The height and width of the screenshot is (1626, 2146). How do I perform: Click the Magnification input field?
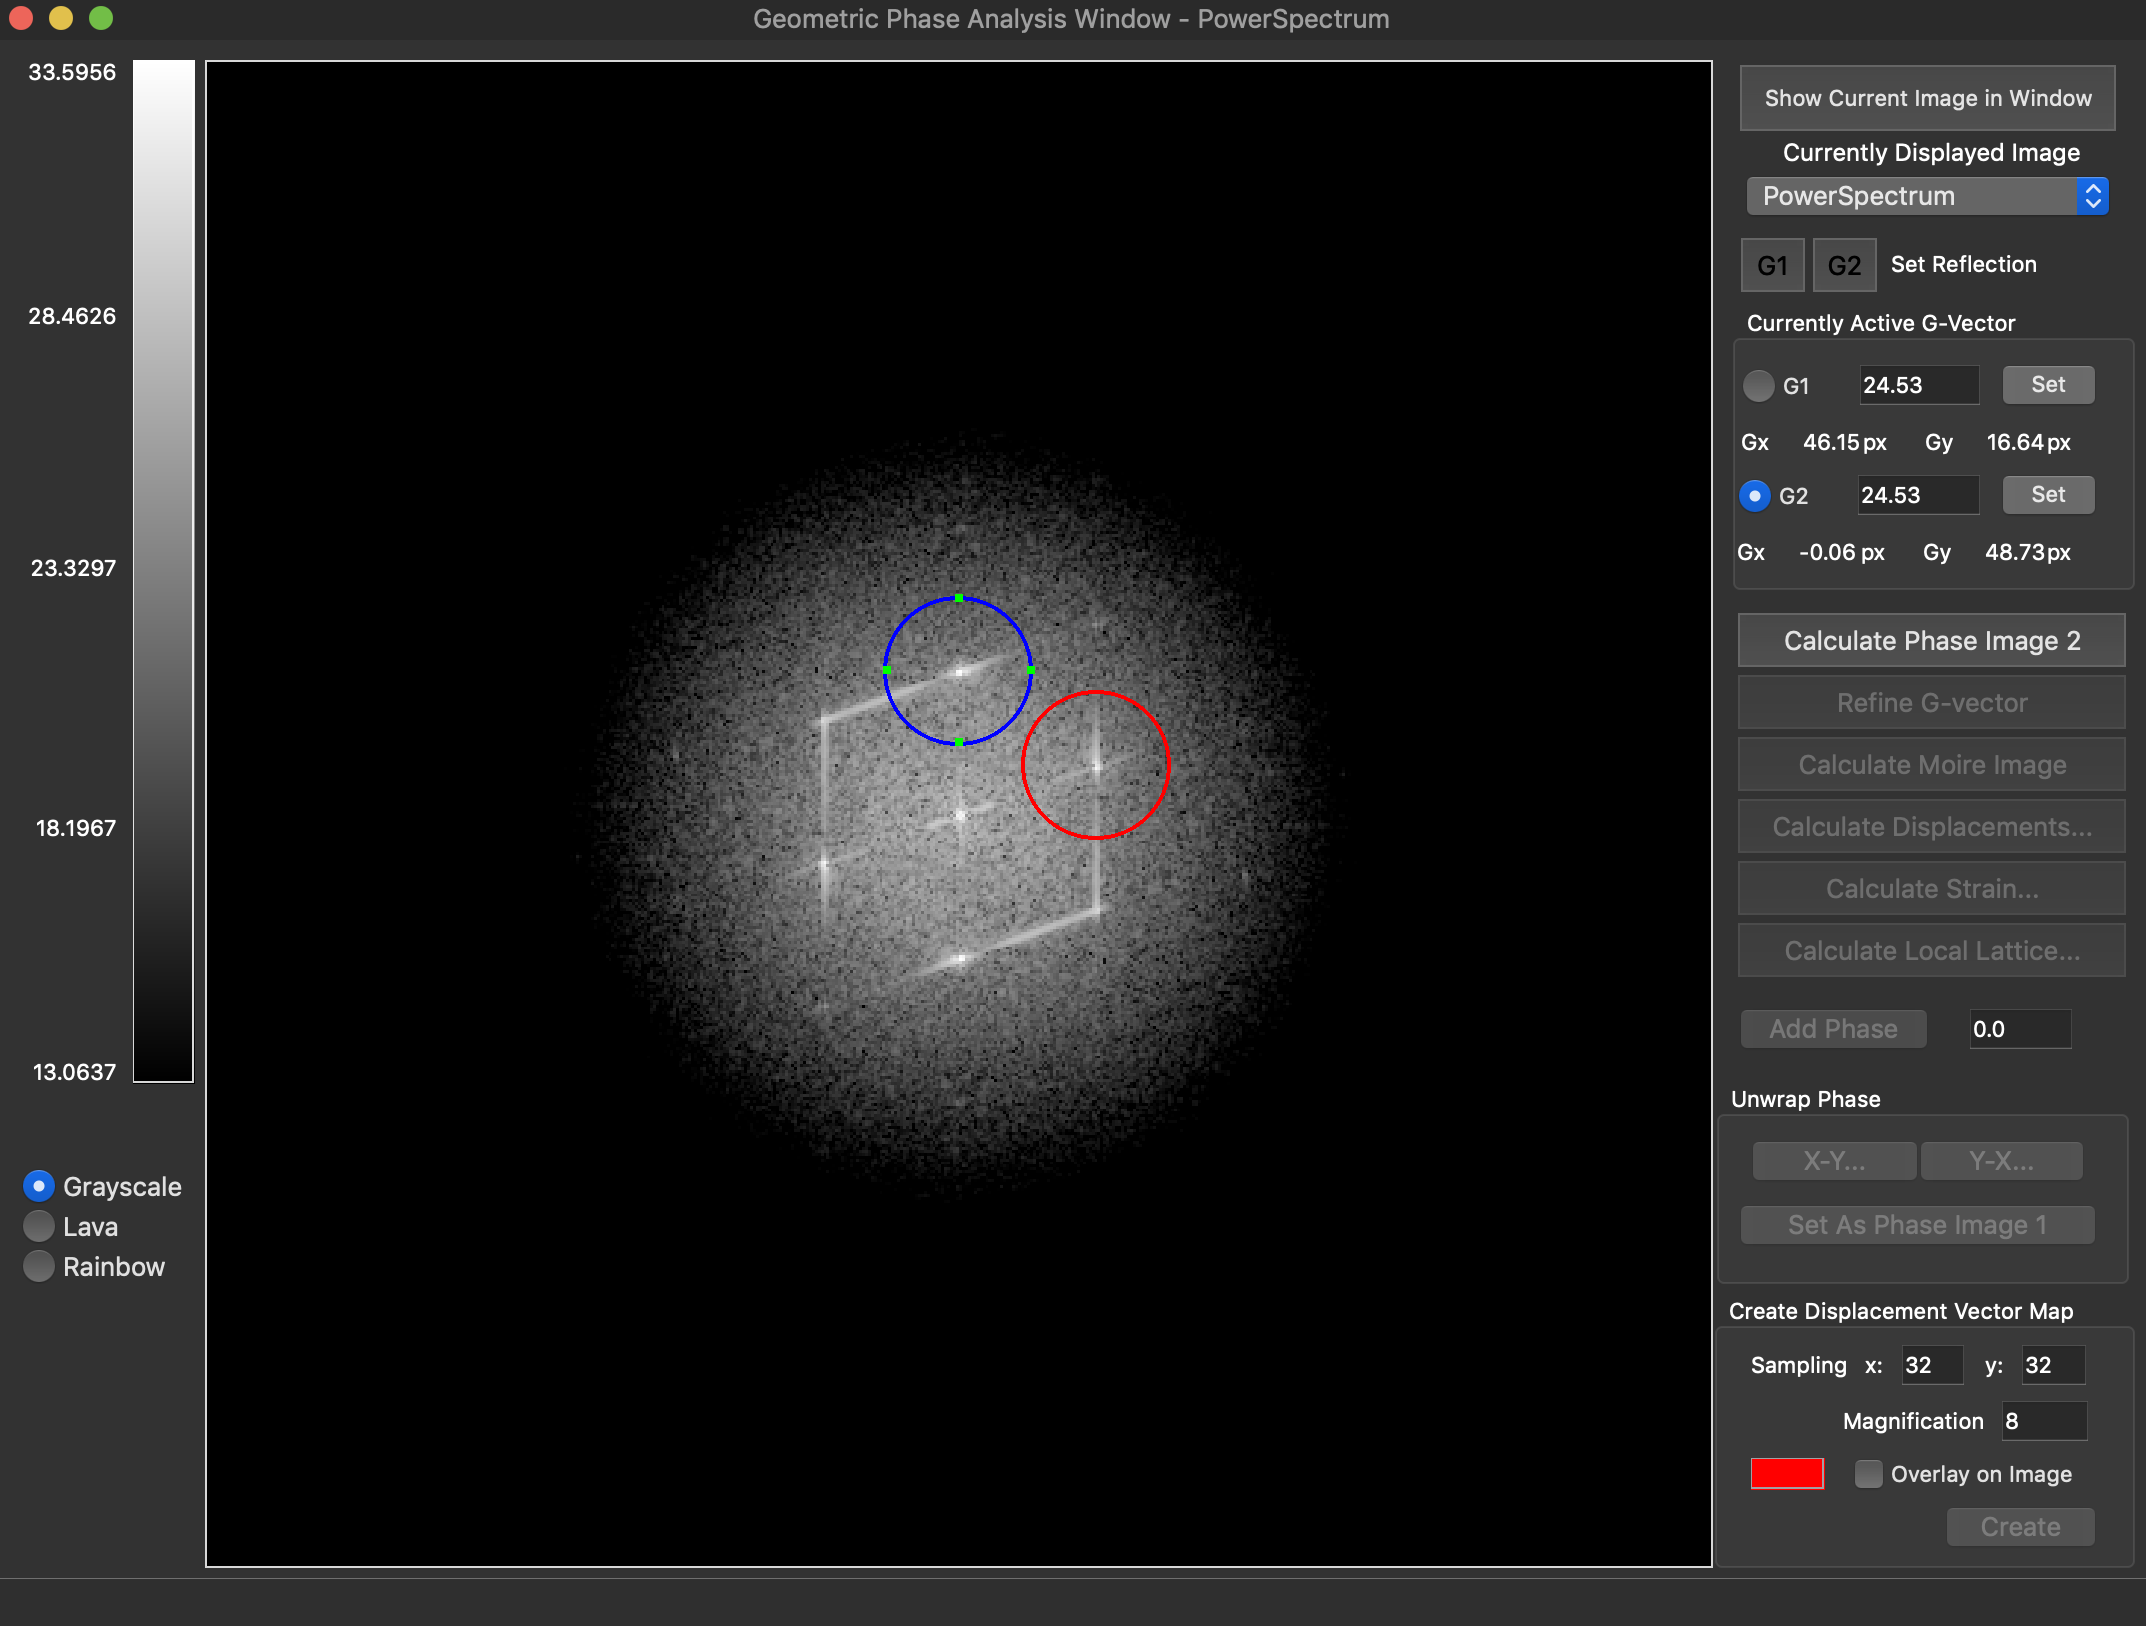pyautogui.click(x=2044, y=1421)
